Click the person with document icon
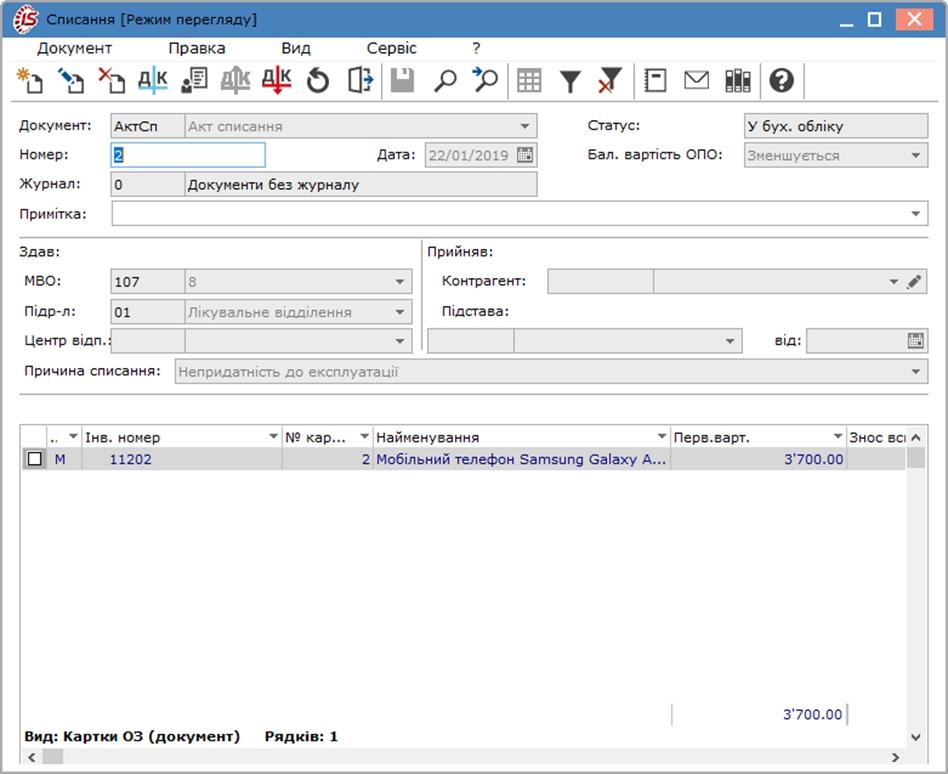The height and width of the screenshot is (774, 948). tap(194, 80)
